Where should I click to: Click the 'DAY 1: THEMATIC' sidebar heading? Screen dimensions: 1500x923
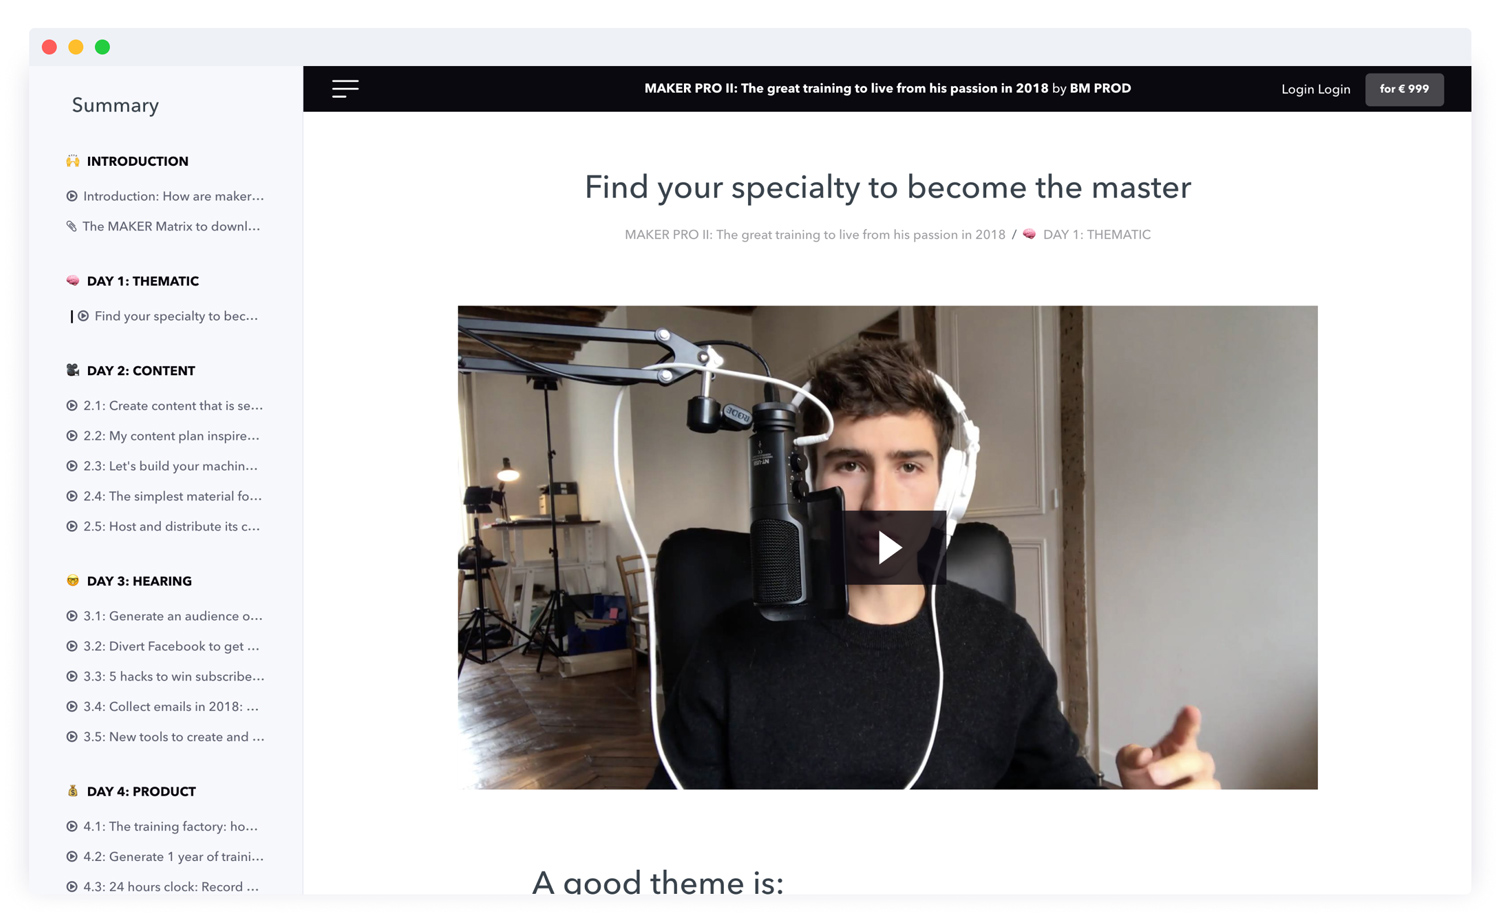click(x=143, y=281)
